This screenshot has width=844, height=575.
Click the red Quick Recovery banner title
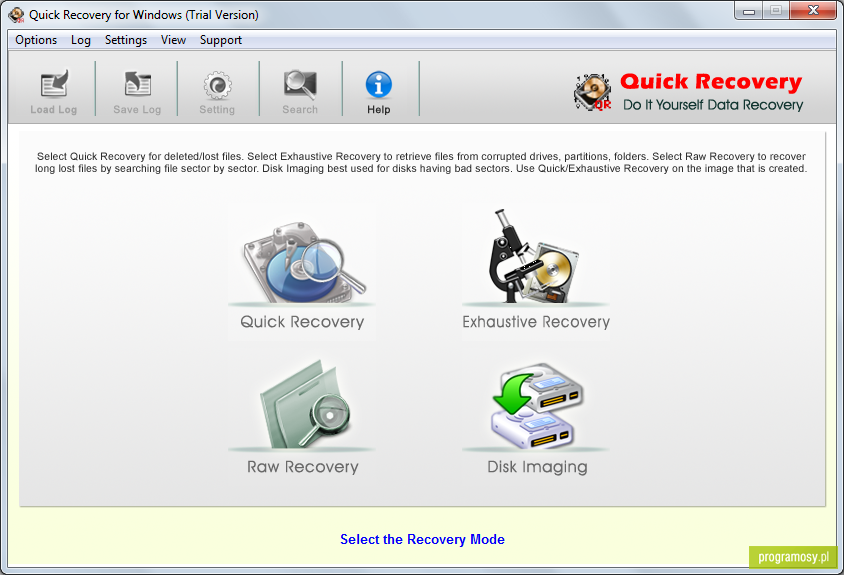[711, 82]
